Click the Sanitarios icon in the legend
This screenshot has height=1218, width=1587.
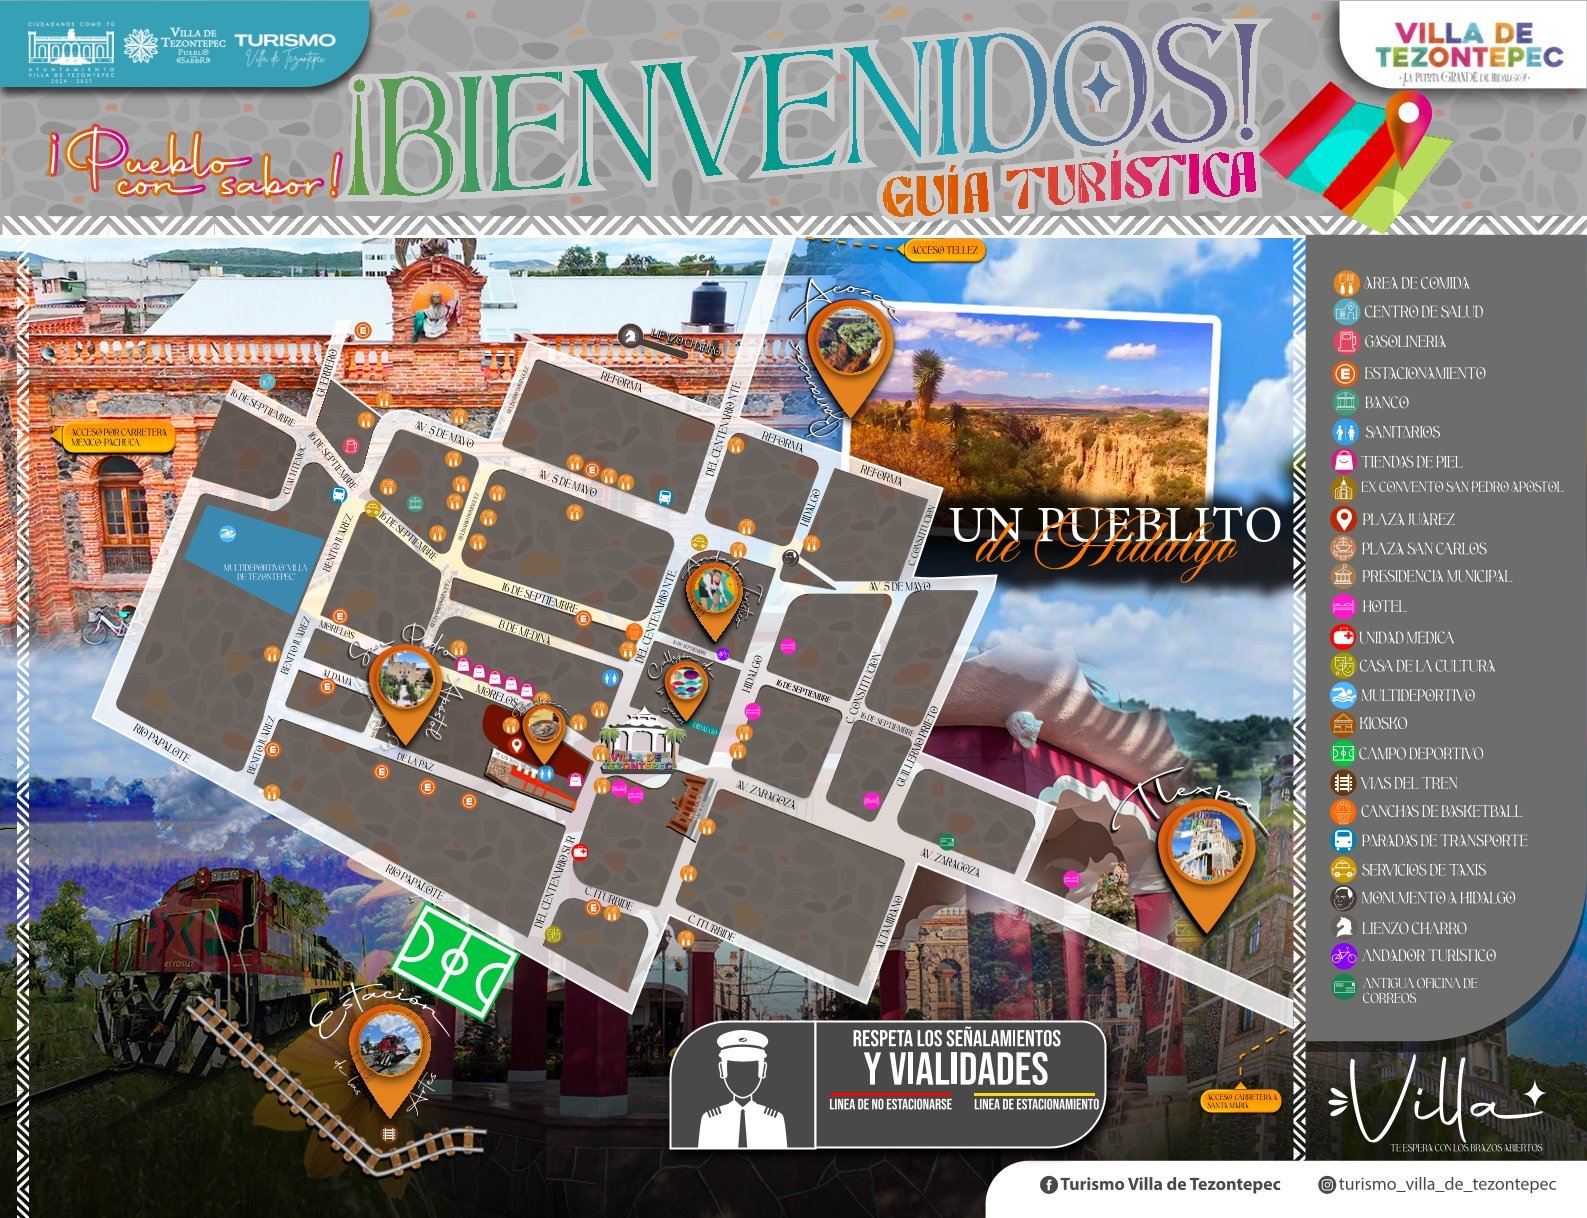[1346, 432]
